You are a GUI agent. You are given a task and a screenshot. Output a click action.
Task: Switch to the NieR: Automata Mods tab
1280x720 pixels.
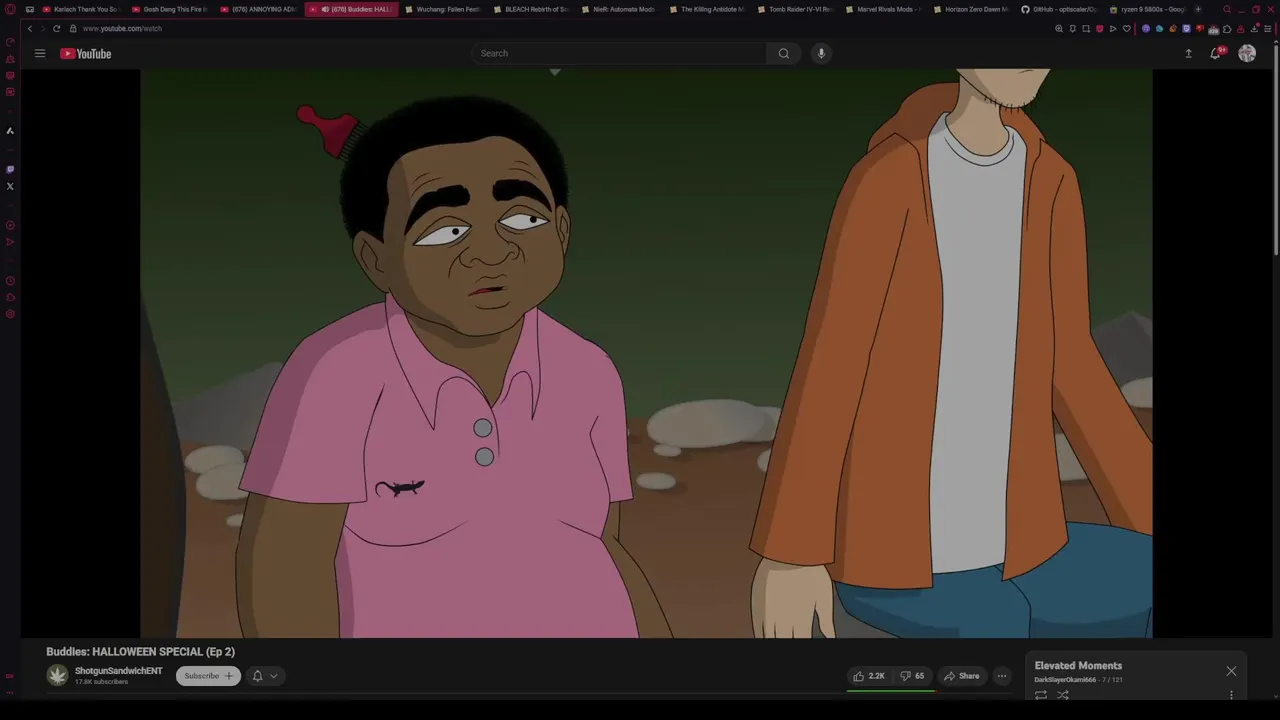pyautogui.click(x=618, y=9)
